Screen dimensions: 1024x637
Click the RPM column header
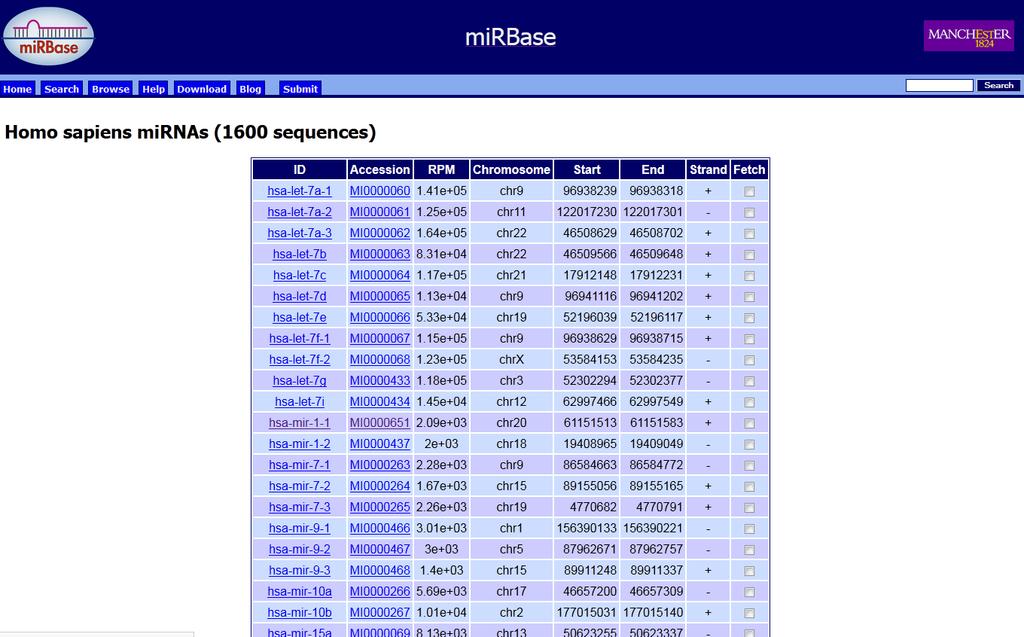click(x=441, y=170)
